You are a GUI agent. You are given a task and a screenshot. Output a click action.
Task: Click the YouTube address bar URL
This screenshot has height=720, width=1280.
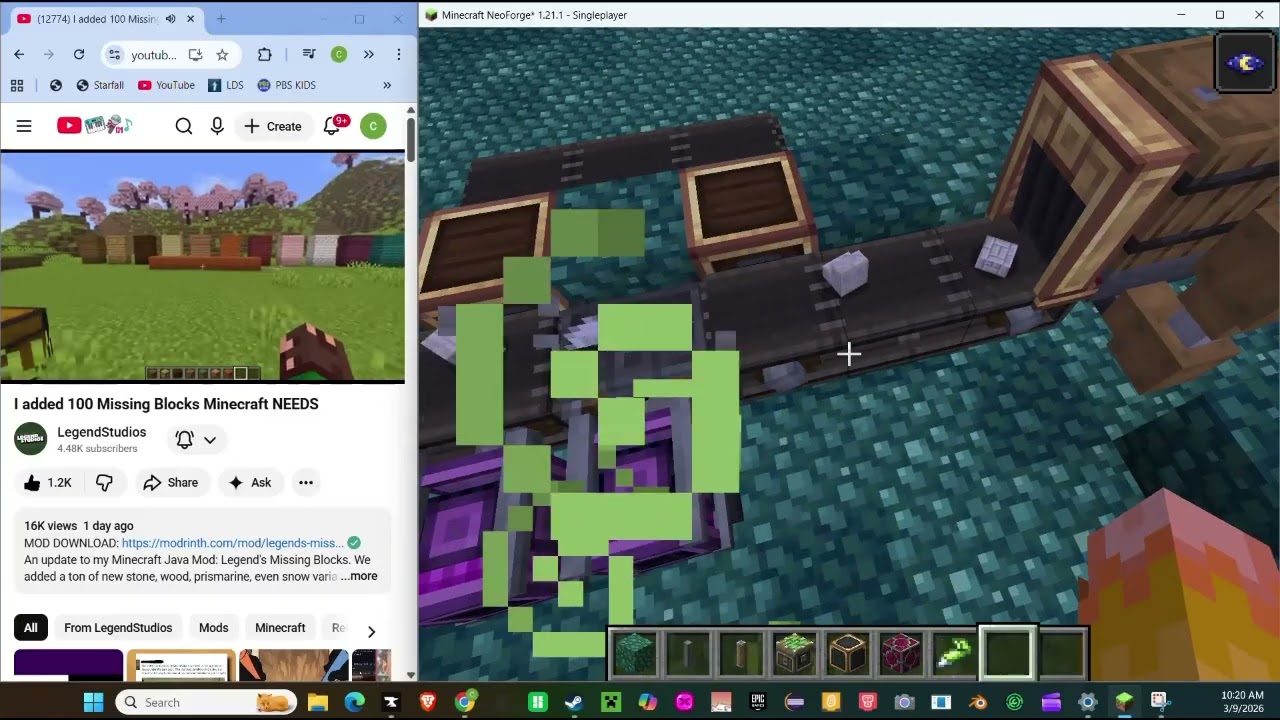click(154, 55)
